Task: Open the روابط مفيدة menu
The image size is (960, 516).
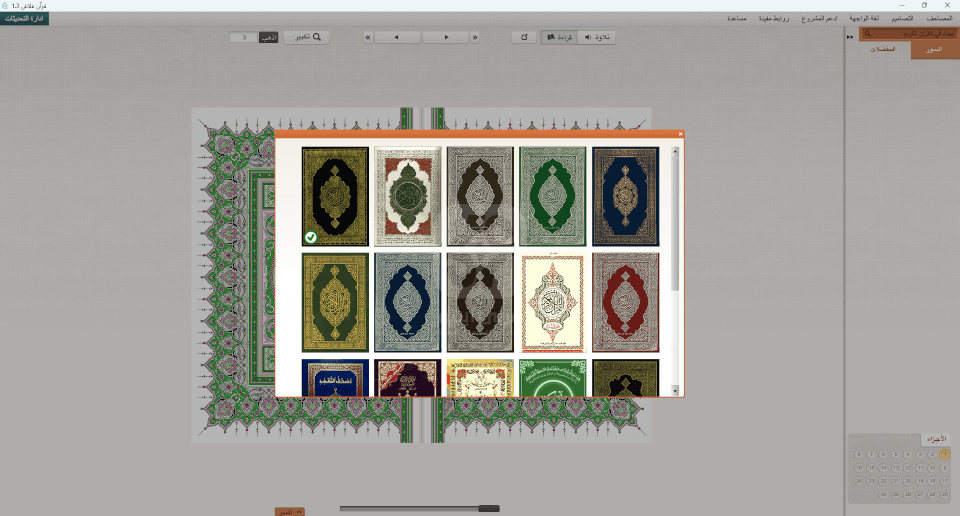Action: (774, 18)
